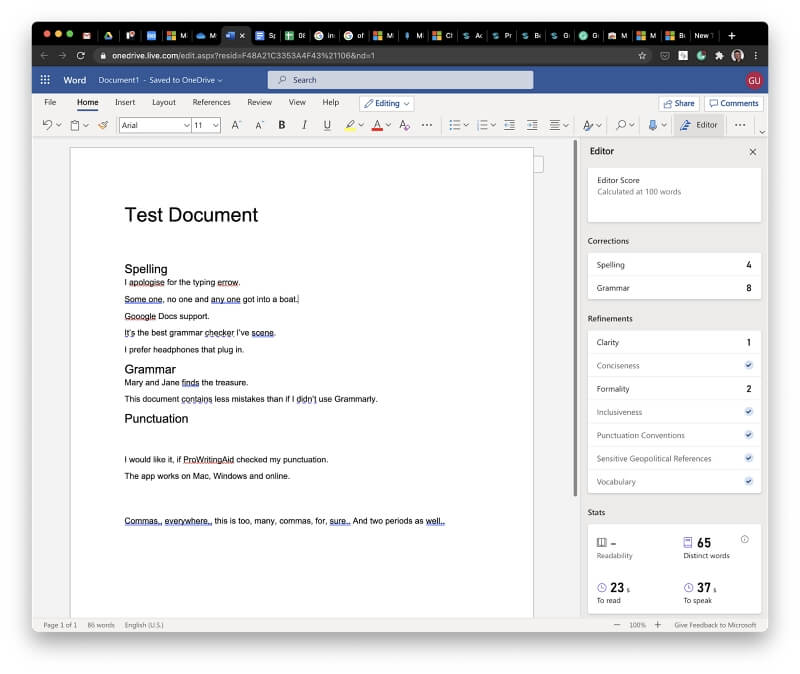Decrease paragraph indent
The width and height of the screenshot is (800, 674).
pos(509,125)
